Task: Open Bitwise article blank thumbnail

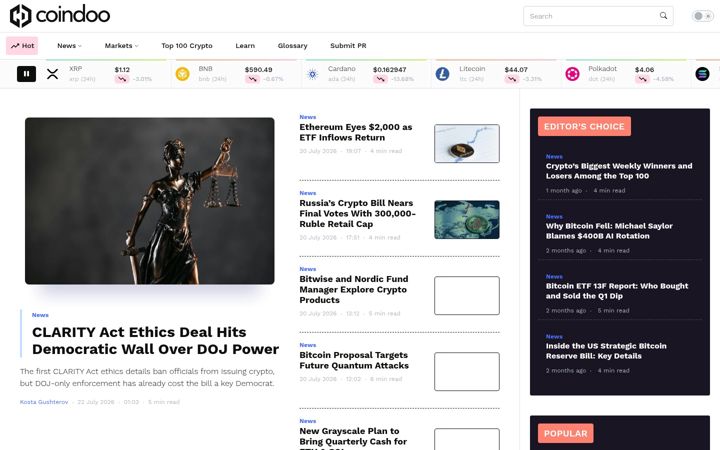Action: pos(467,295)
